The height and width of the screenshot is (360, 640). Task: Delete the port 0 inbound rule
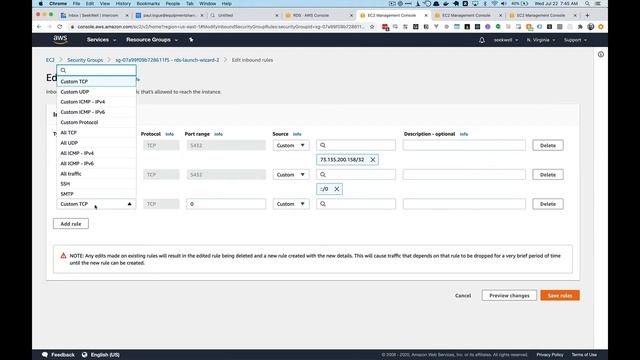point(548,204)
